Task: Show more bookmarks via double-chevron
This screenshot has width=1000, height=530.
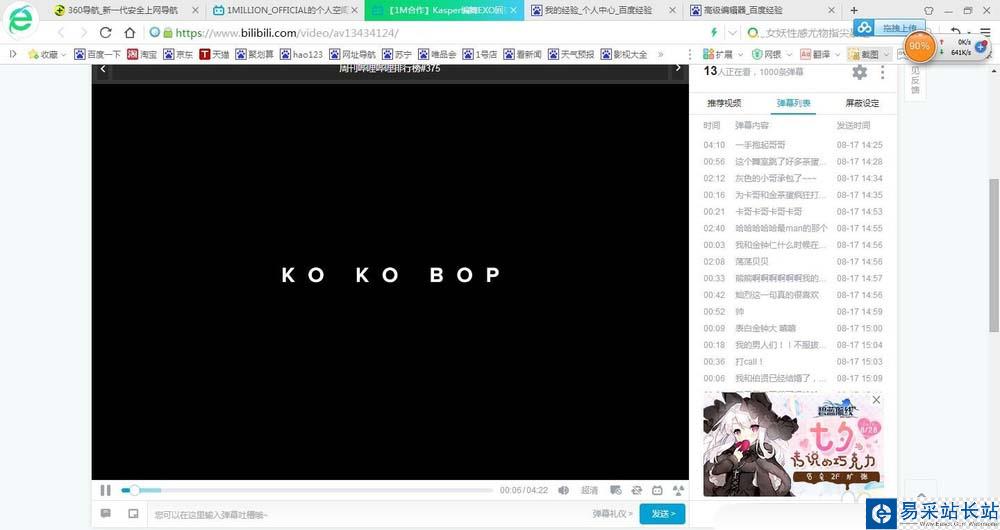Action: 661,54
